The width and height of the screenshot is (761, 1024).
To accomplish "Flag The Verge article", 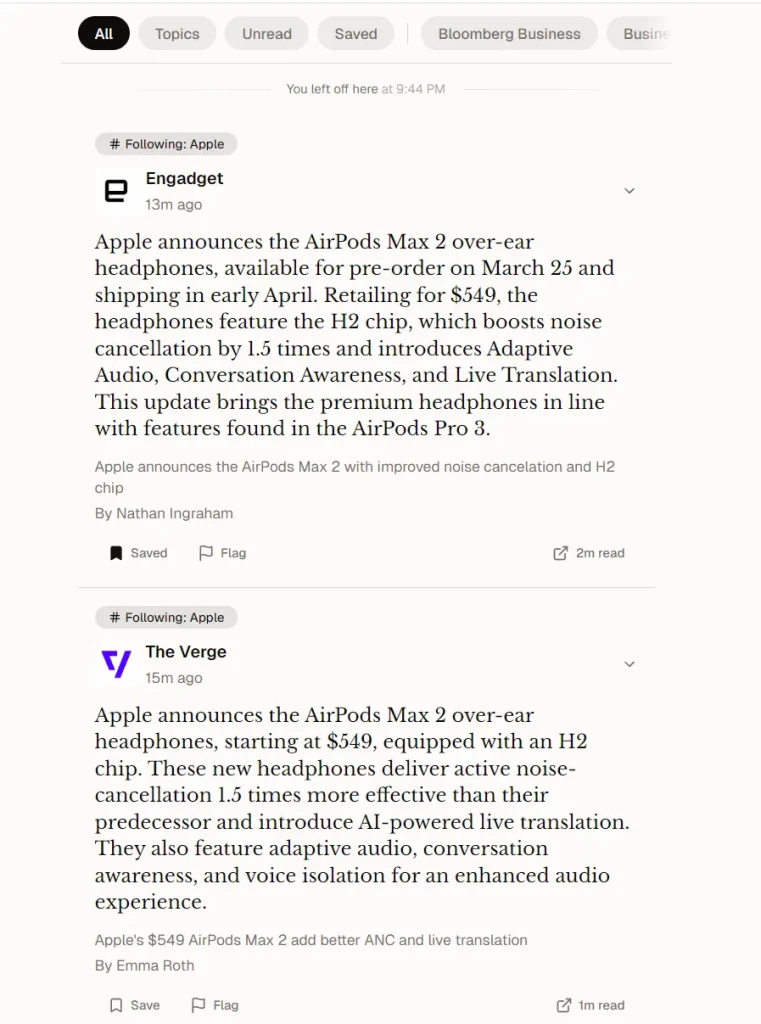I will point(214,1005).
